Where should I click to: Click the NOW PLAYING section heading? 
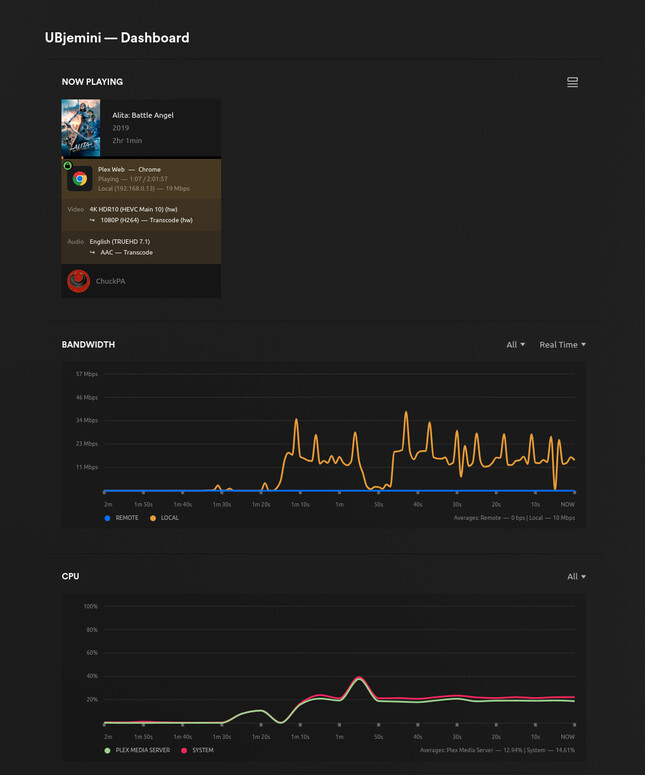(92, 82)
